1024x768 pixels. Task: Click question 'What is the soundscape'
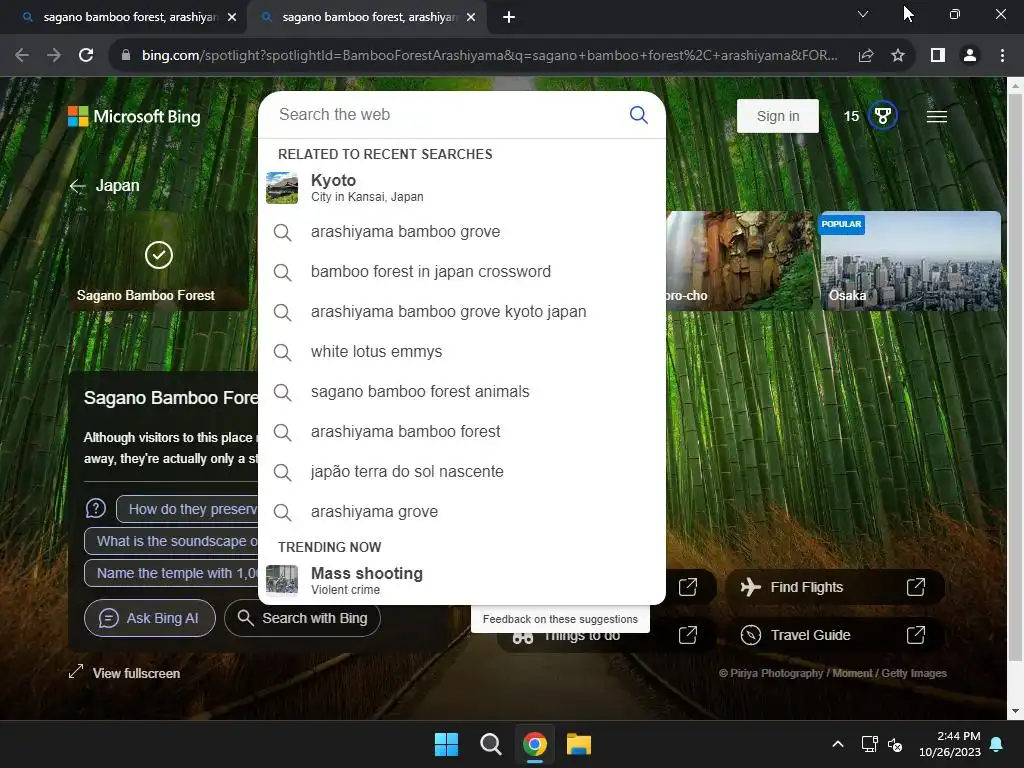[172, 541]
